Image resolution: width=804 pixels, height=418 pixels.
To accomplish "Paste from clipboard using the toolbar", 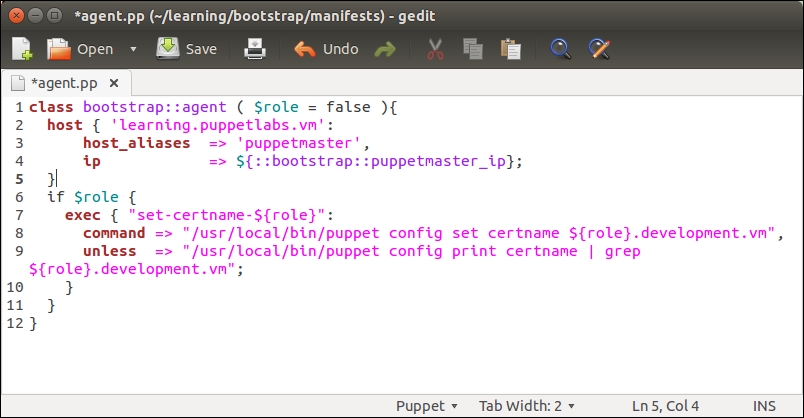I will pyautogui.click(x=510, y=49).
